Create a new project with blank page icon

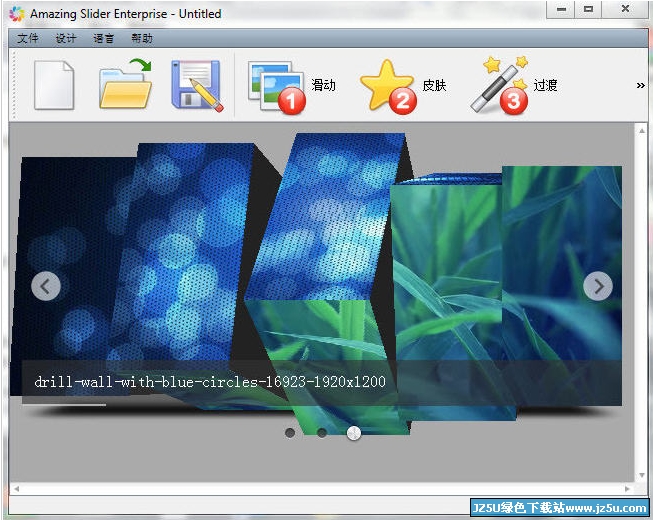point(54,85)
